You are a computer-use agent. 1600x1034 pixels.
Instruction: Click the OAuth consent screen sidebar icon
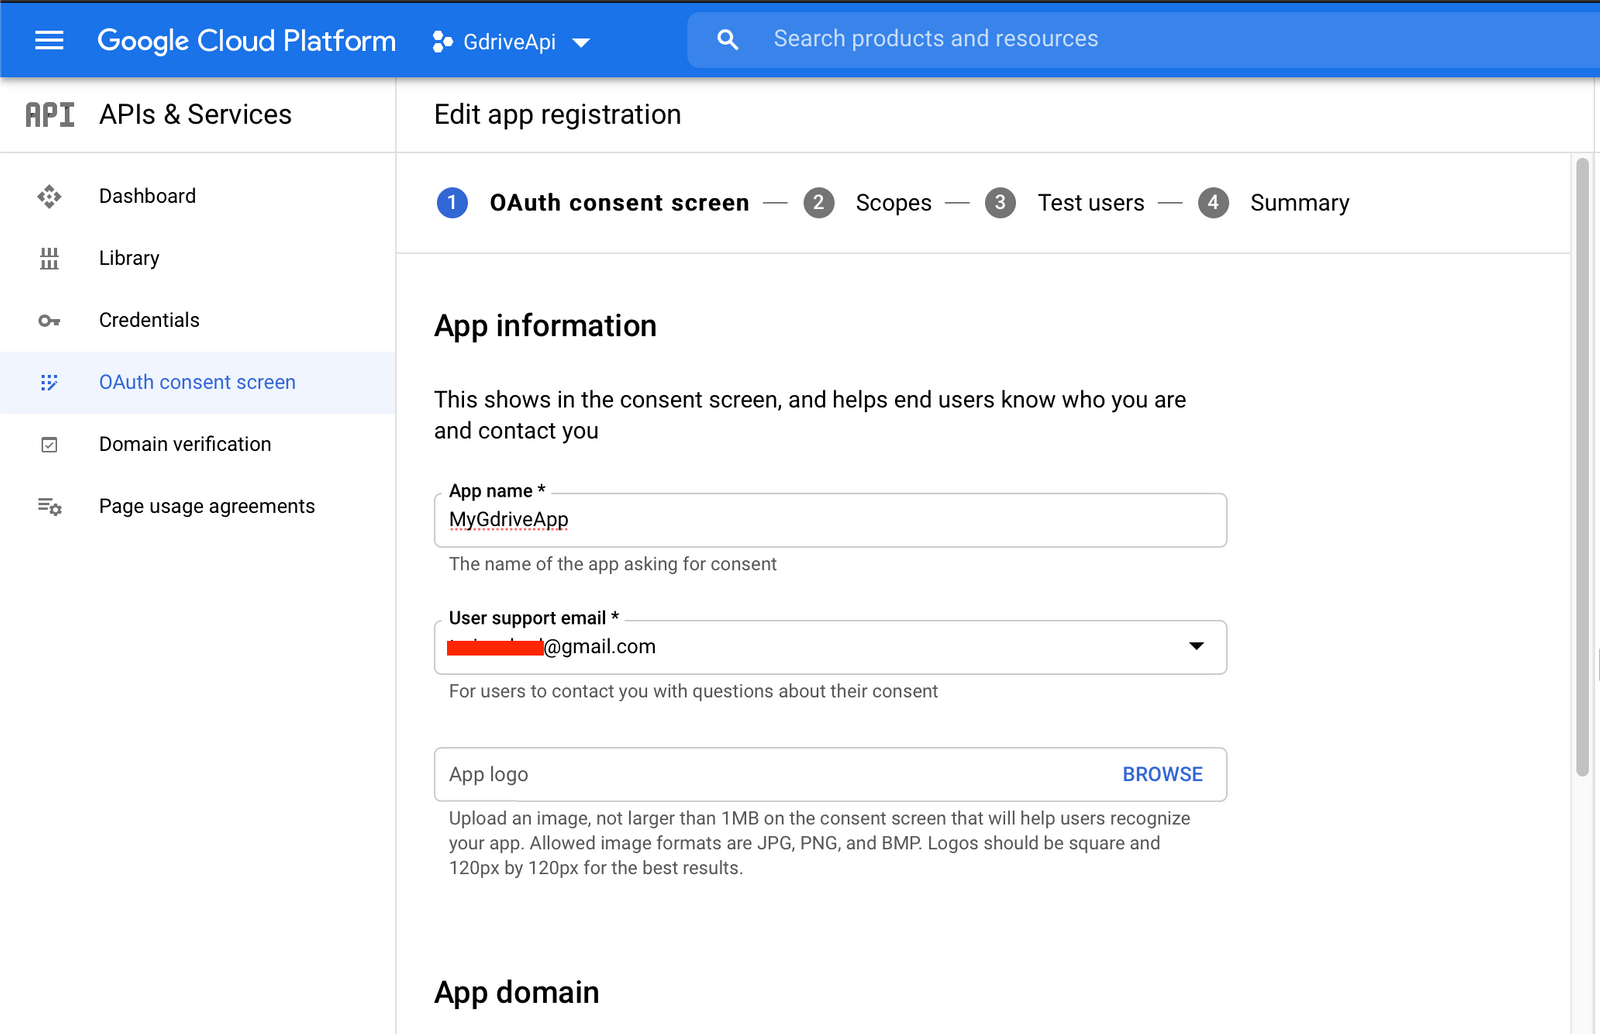[49, 383]
